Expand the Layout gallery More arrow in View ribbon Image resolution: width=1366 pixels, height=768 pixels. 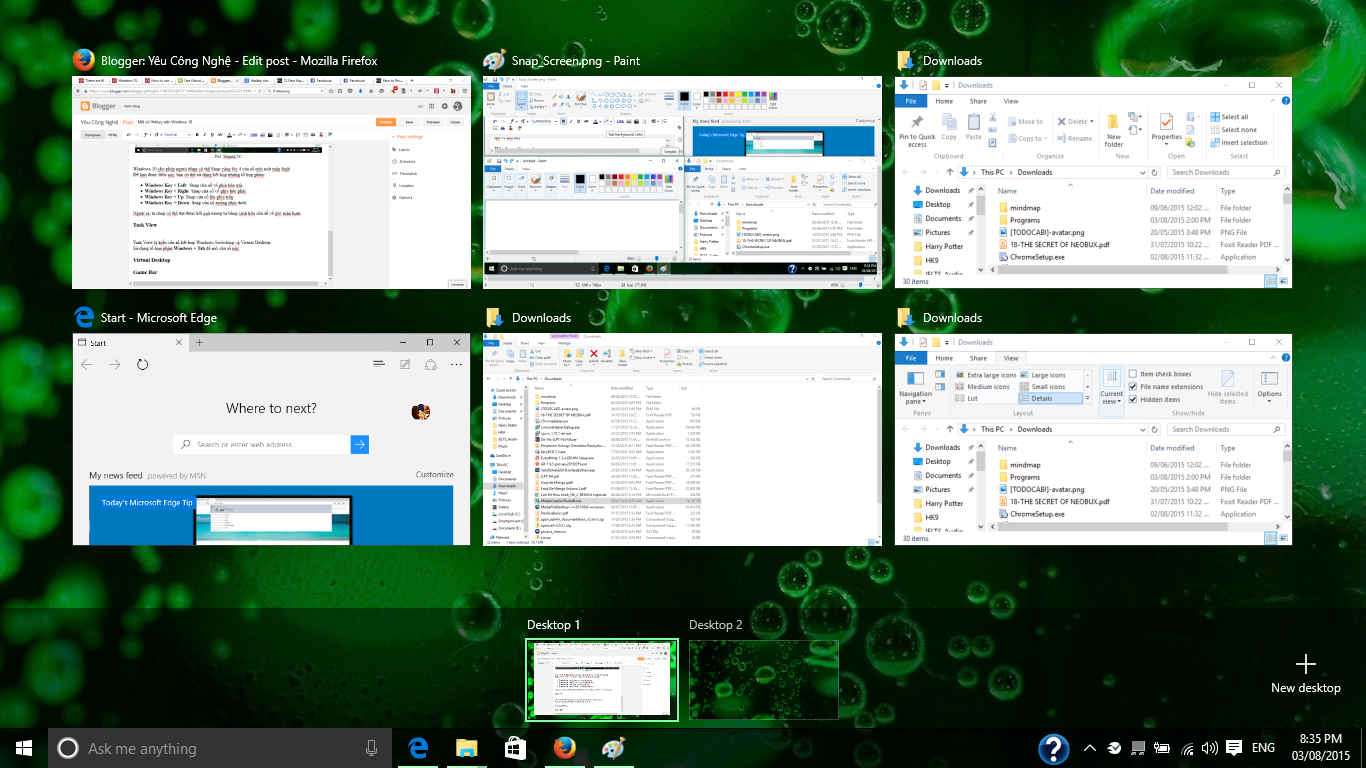pyautogui.click(x=1089, y=398)
